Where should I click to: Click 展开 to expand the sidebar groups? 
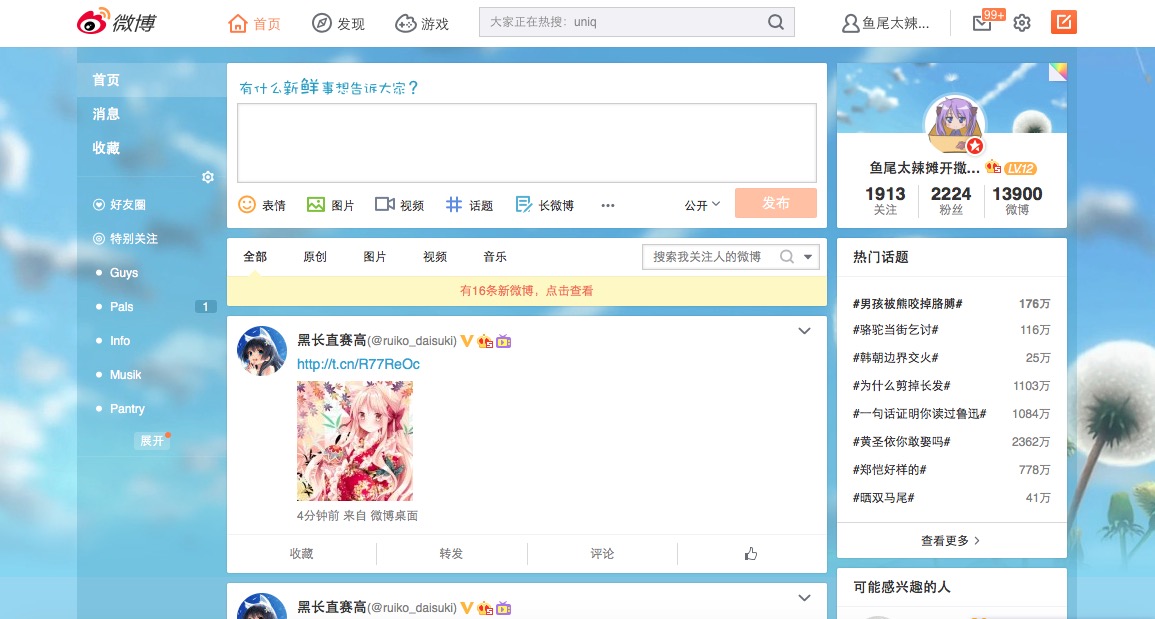click(151, 440)
